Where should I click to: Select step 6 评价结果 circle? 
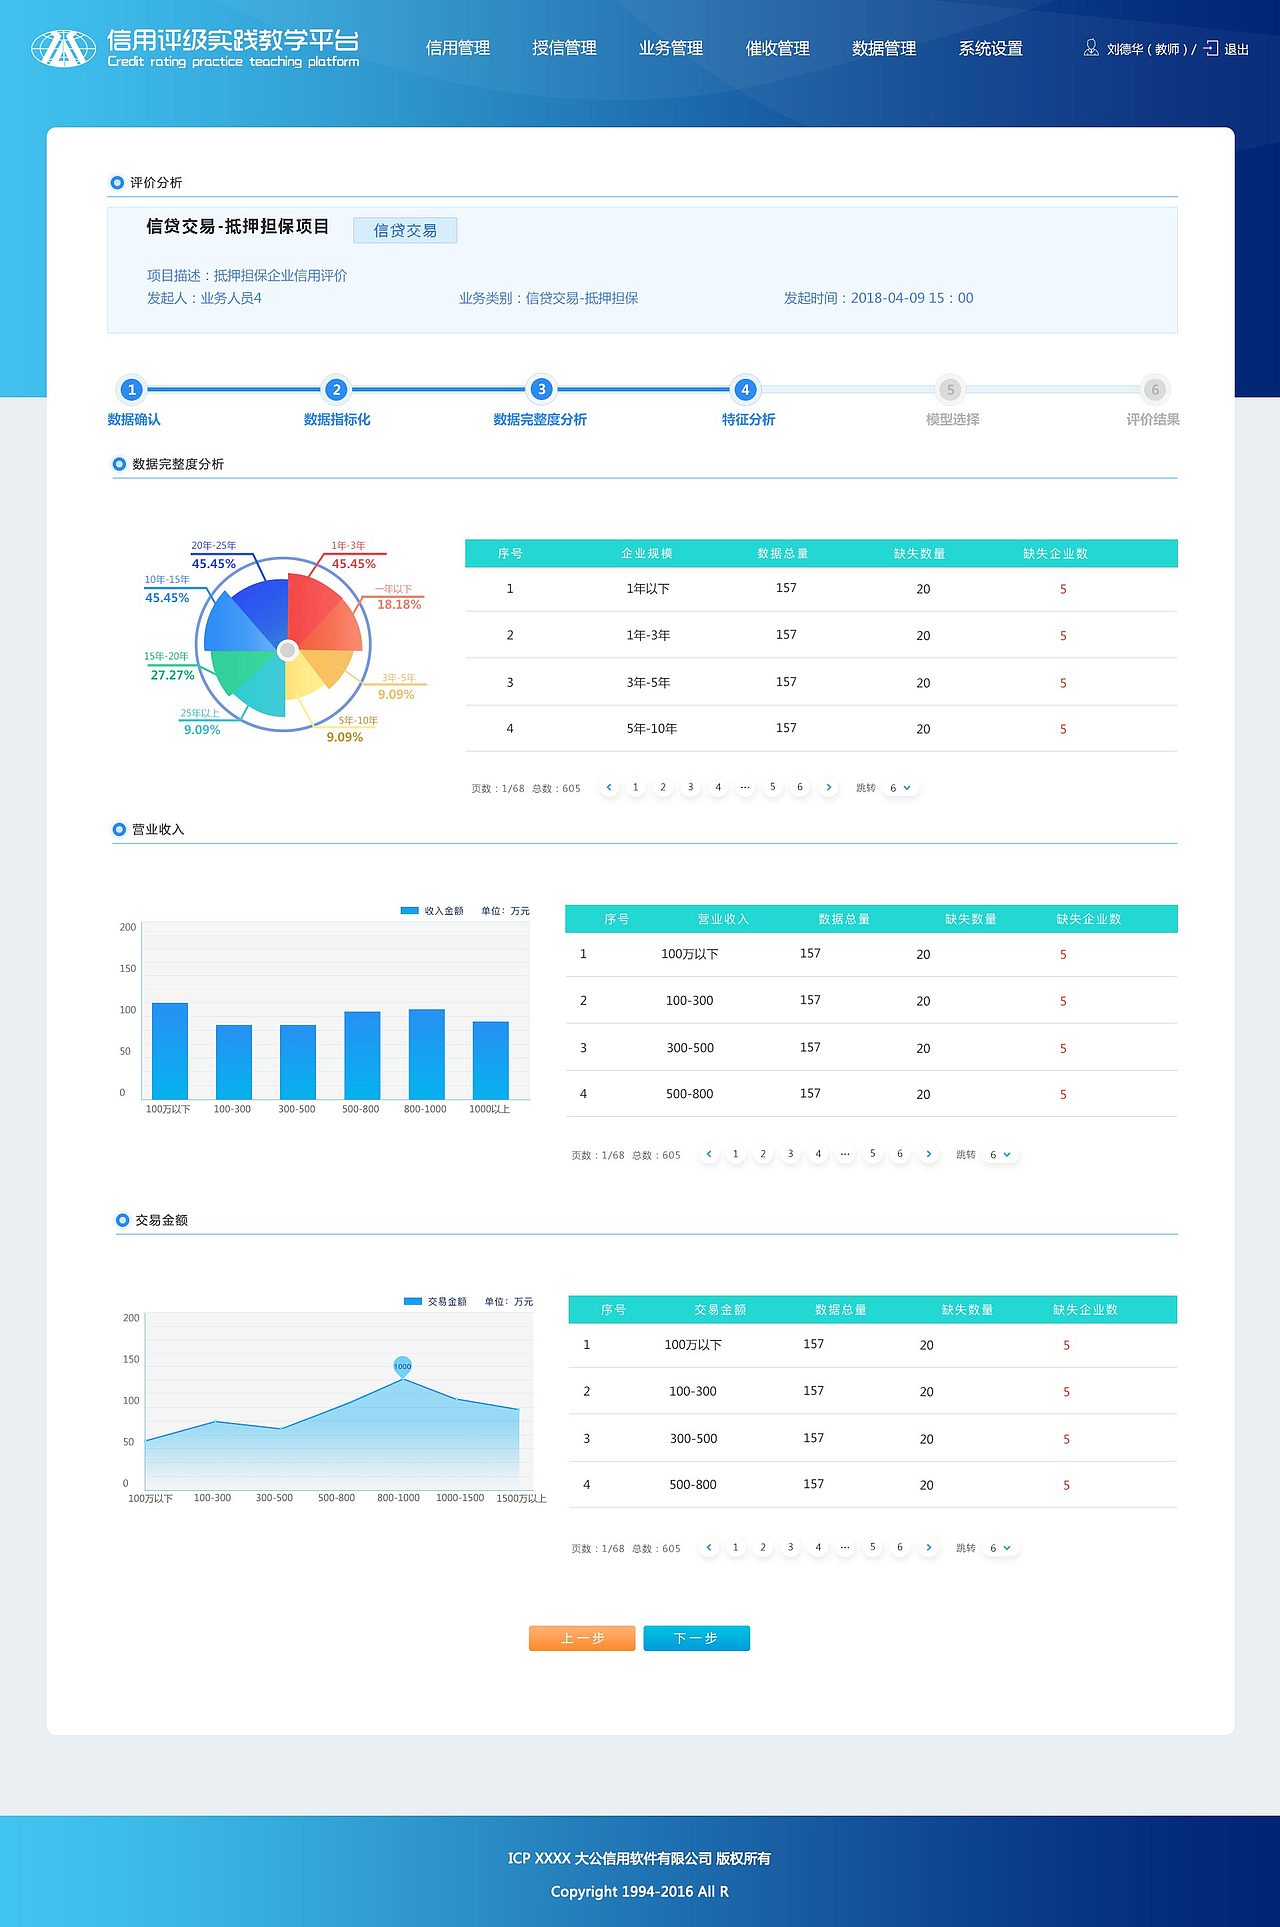(1155, 389)
